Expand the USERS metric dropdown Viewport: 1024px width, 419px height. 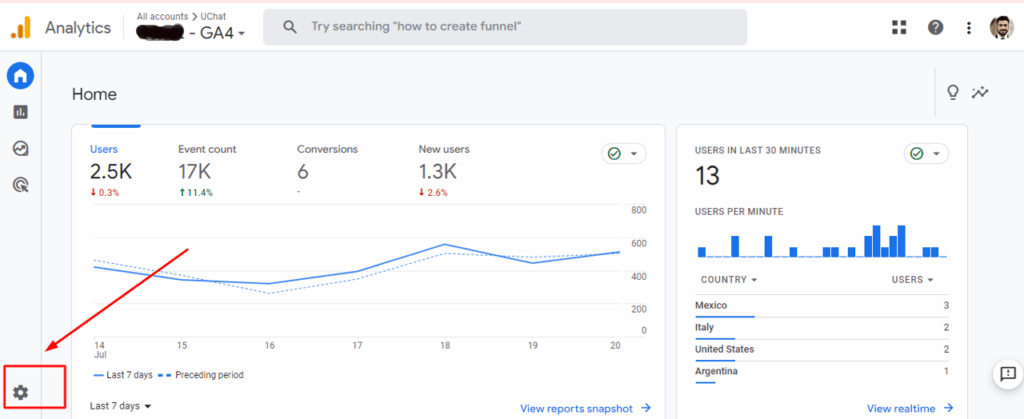coord(913,280)
